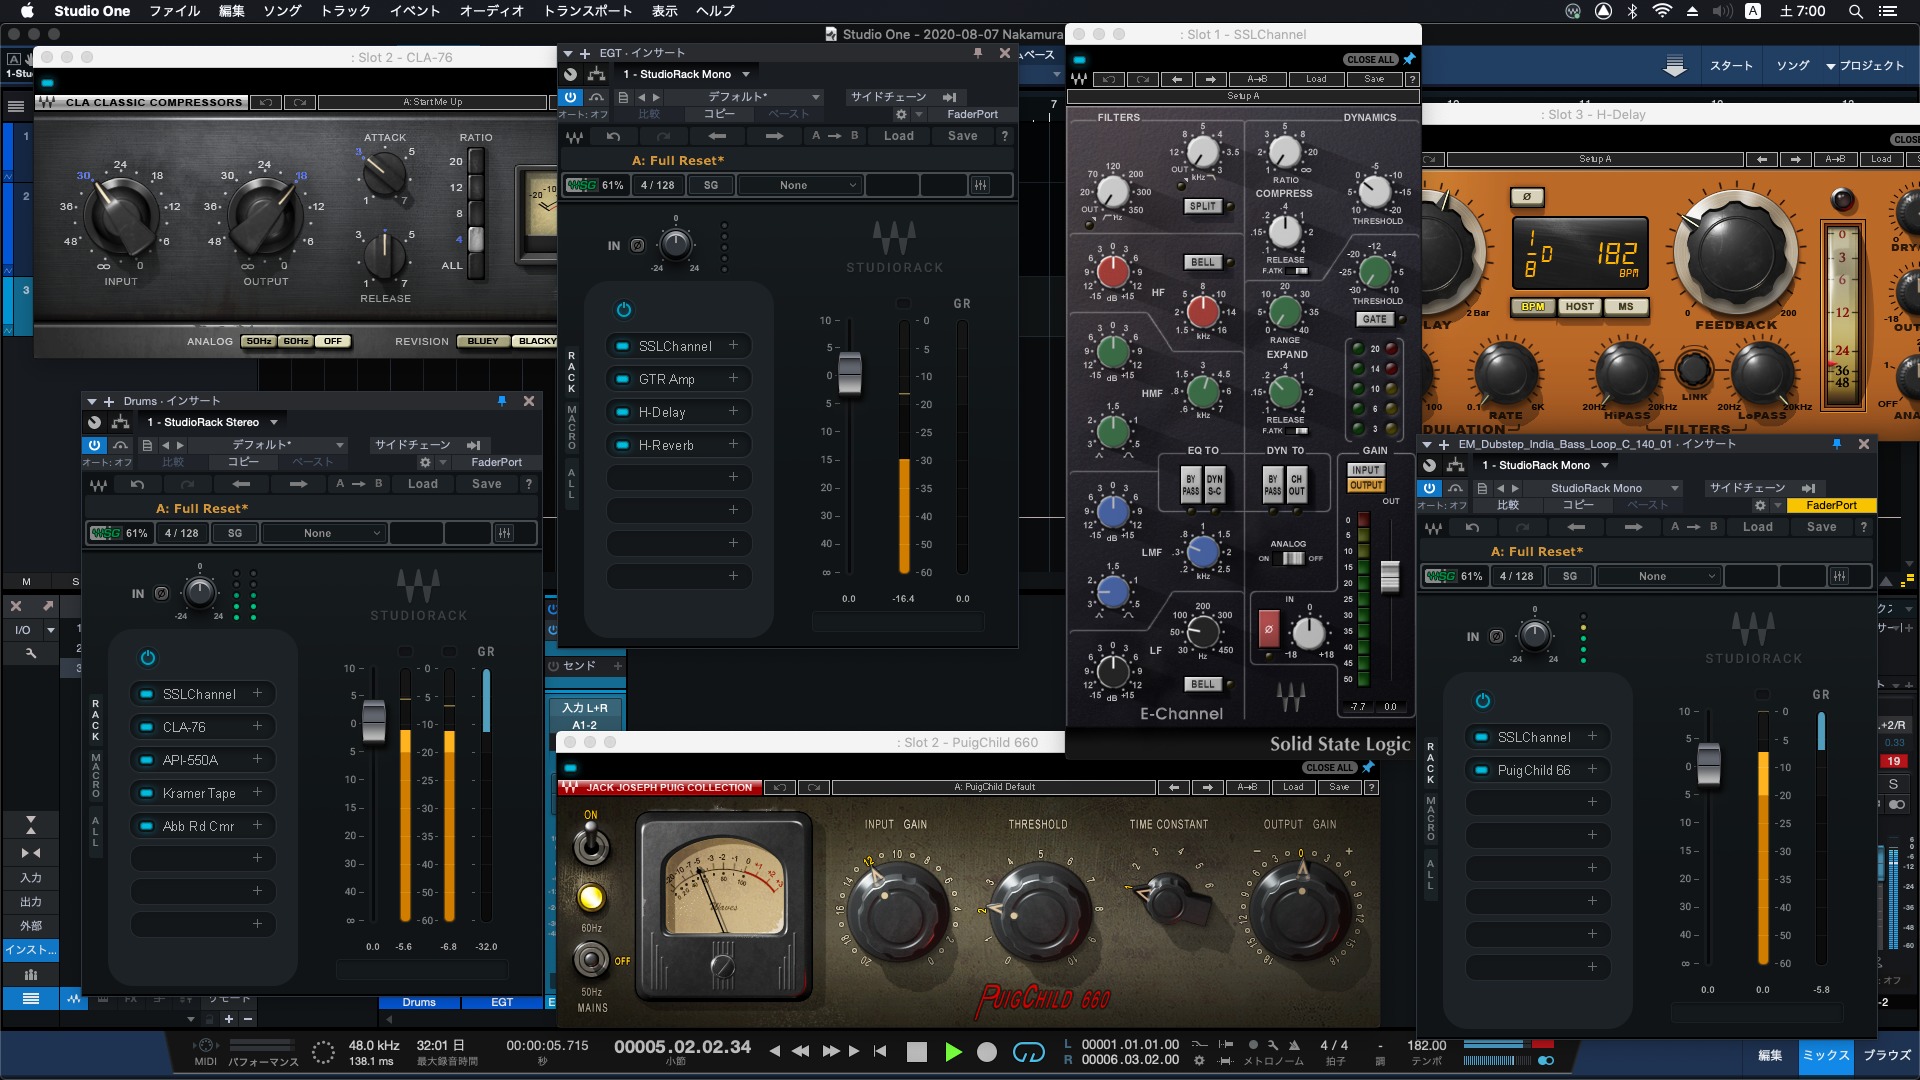
Task: Open トランスポート menu in menu bar
Action: [587, 11]
